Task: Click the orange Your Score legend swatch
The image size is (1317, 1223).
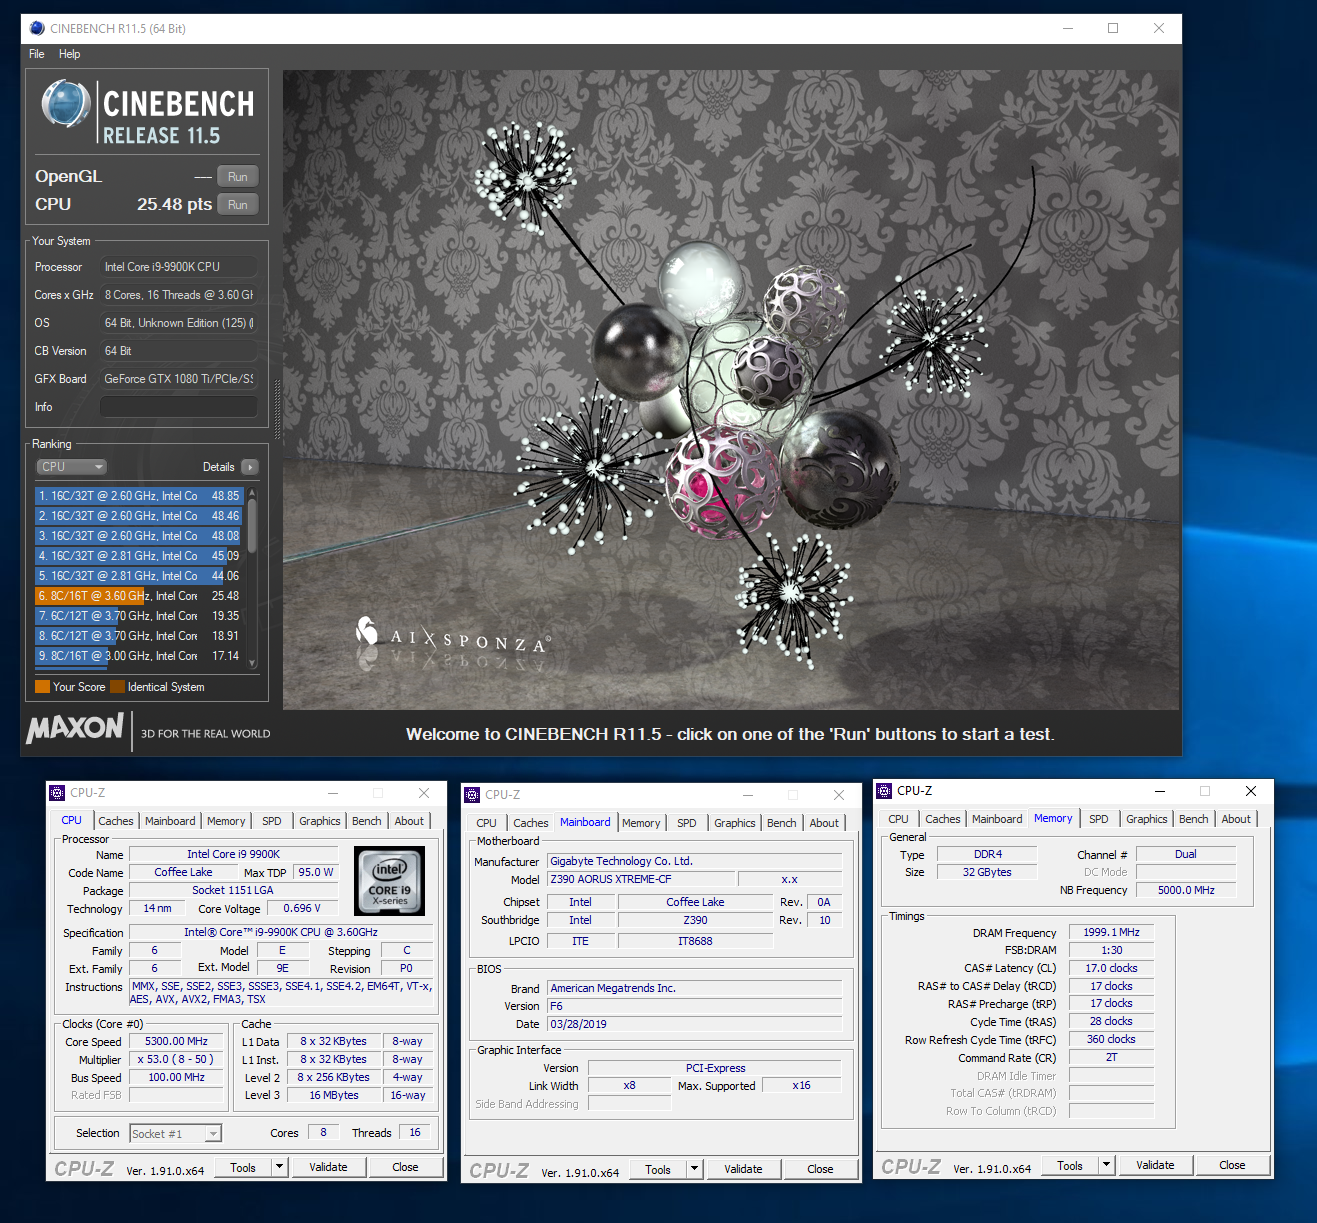Action: coord(42,687)
